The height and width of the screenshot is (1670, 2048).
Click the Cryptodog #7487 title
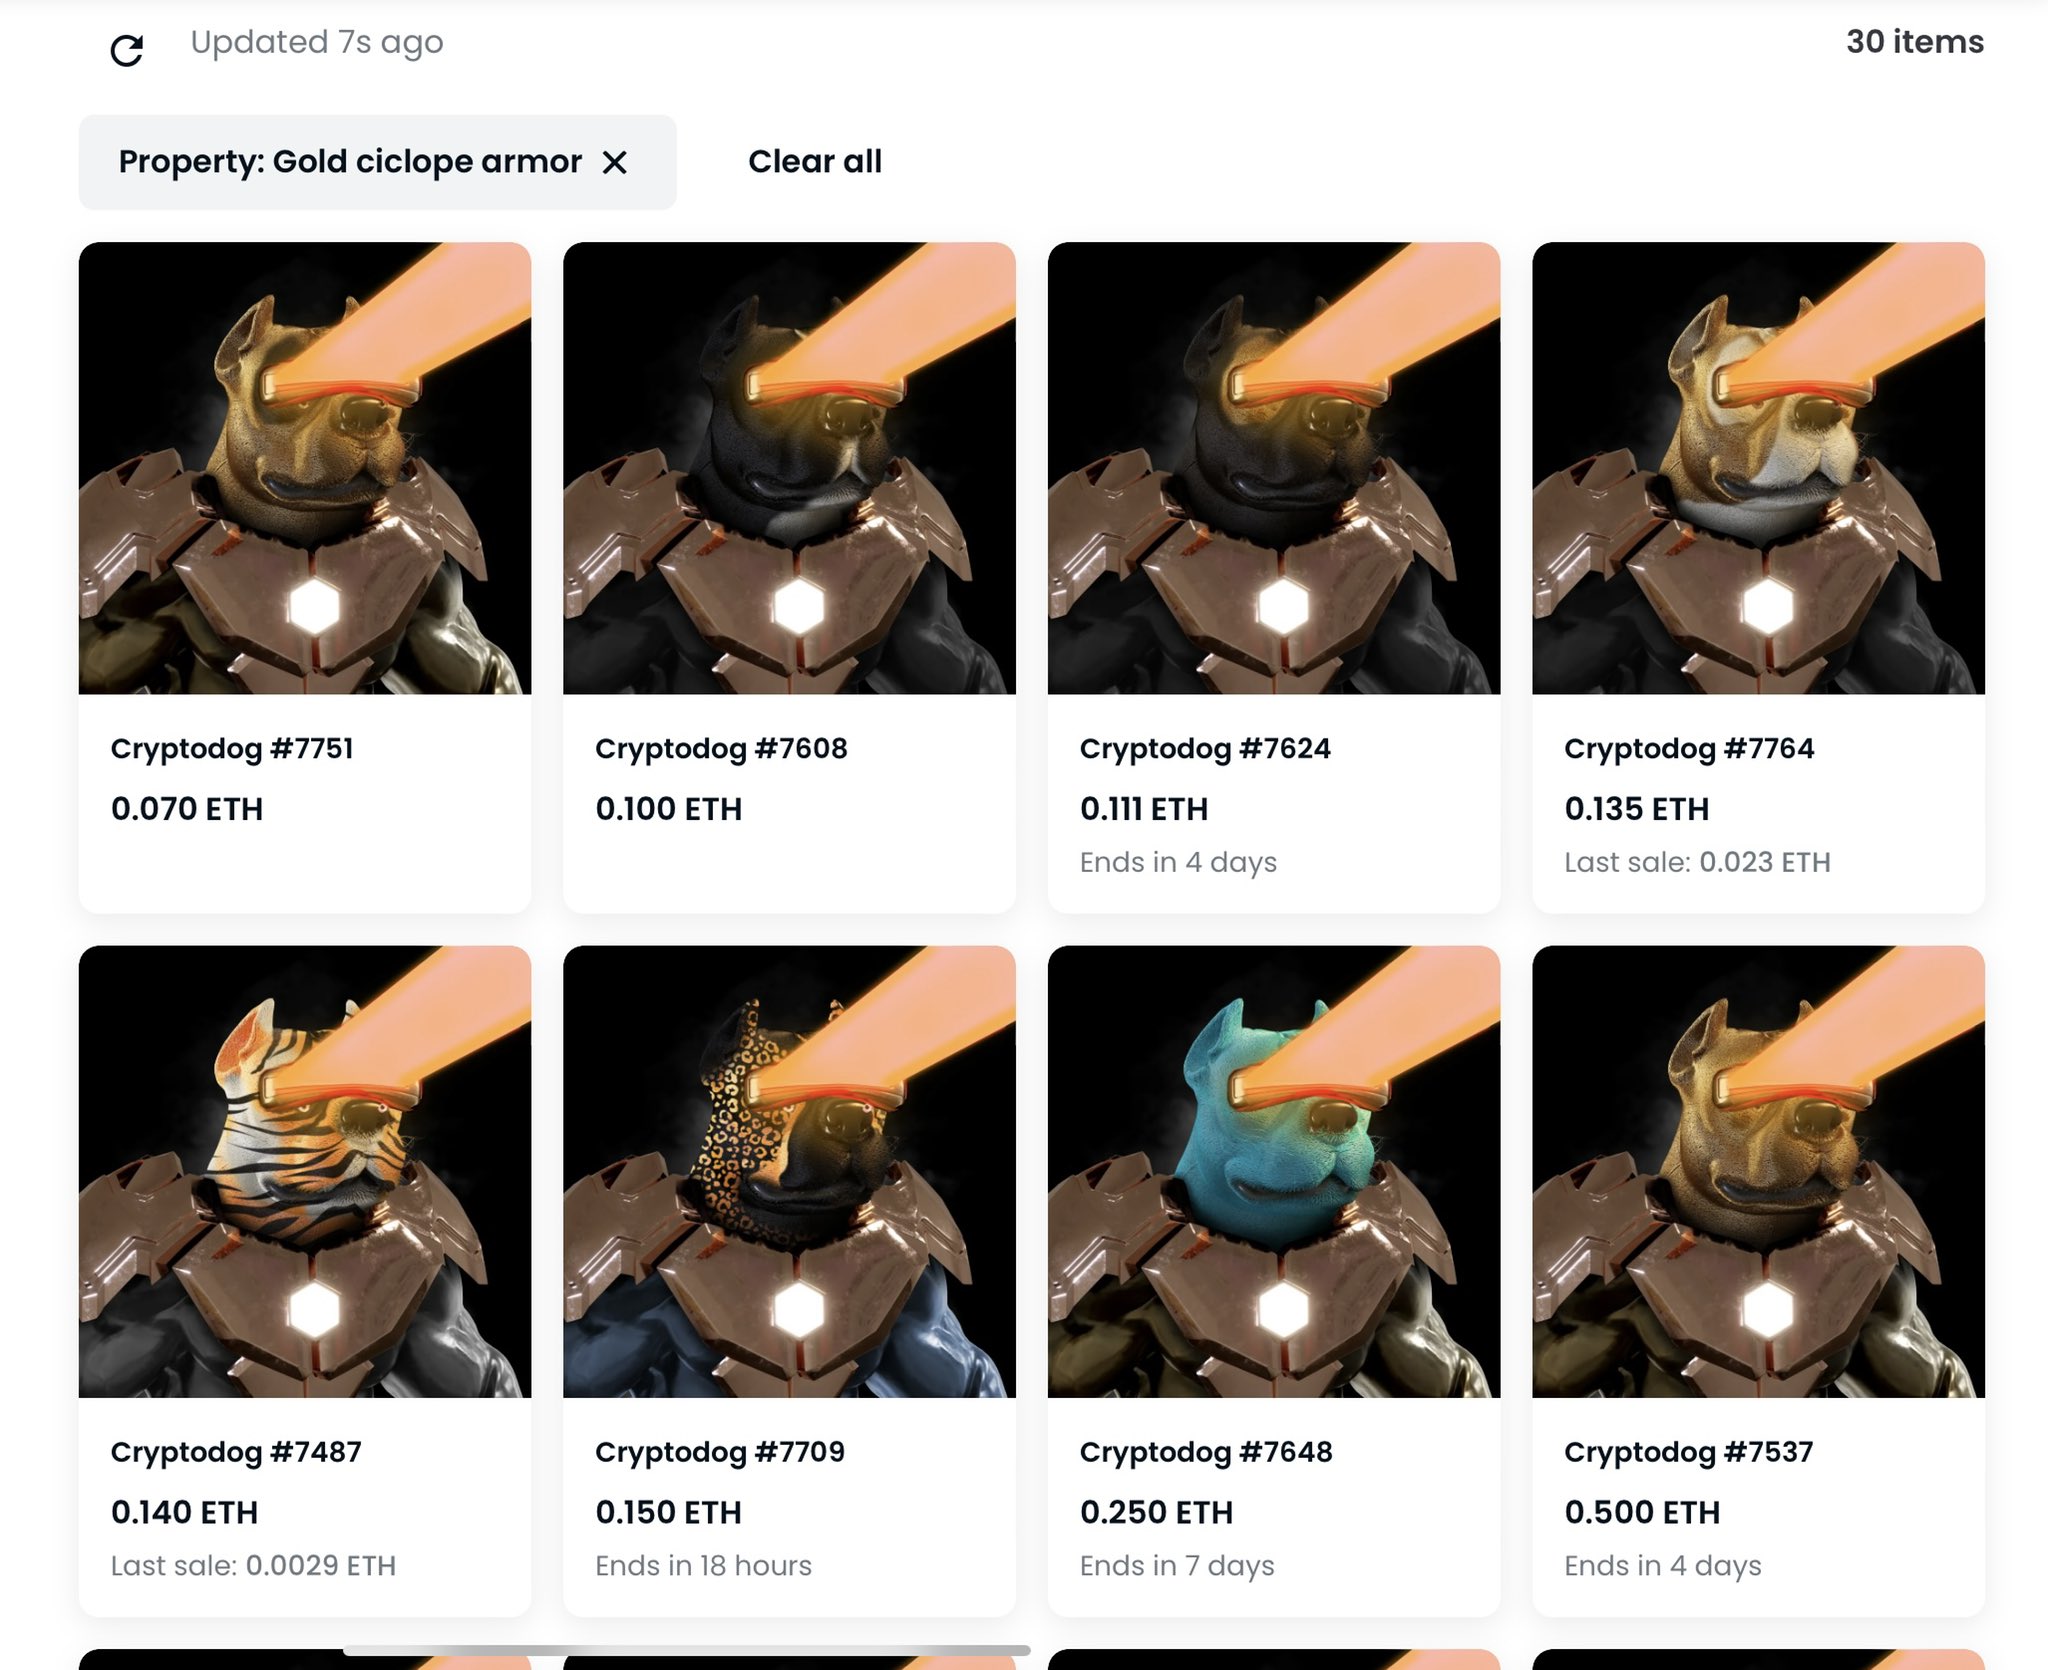pyautogui.click(x=236, y=1452)
